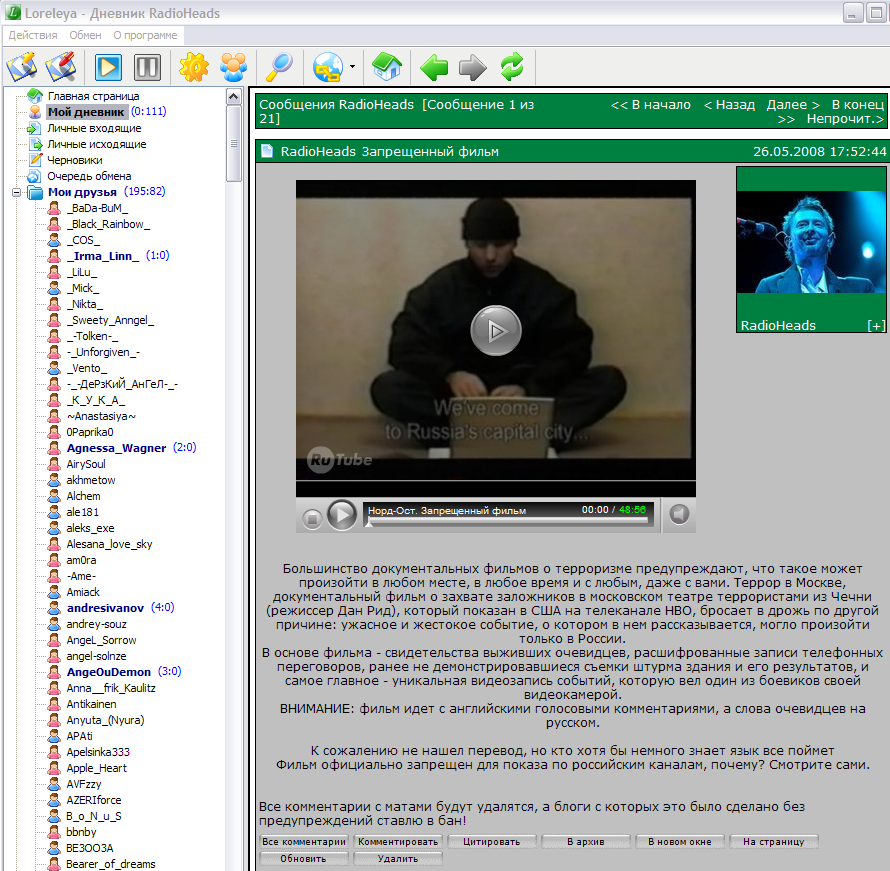Click the red-pencil edit message toolbar icon
890x871 pixels.
pyautogui.click(x=61, y=67)
